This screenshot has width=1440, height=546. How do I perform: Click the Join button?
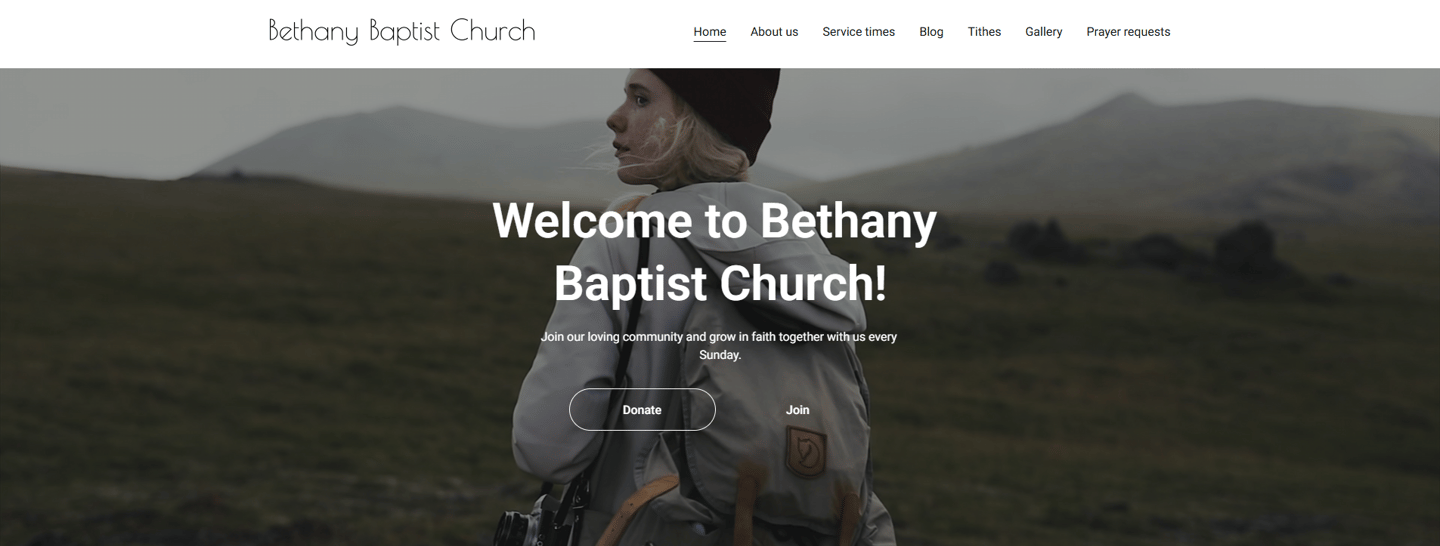pyautogui.click(x=797, y=410)
